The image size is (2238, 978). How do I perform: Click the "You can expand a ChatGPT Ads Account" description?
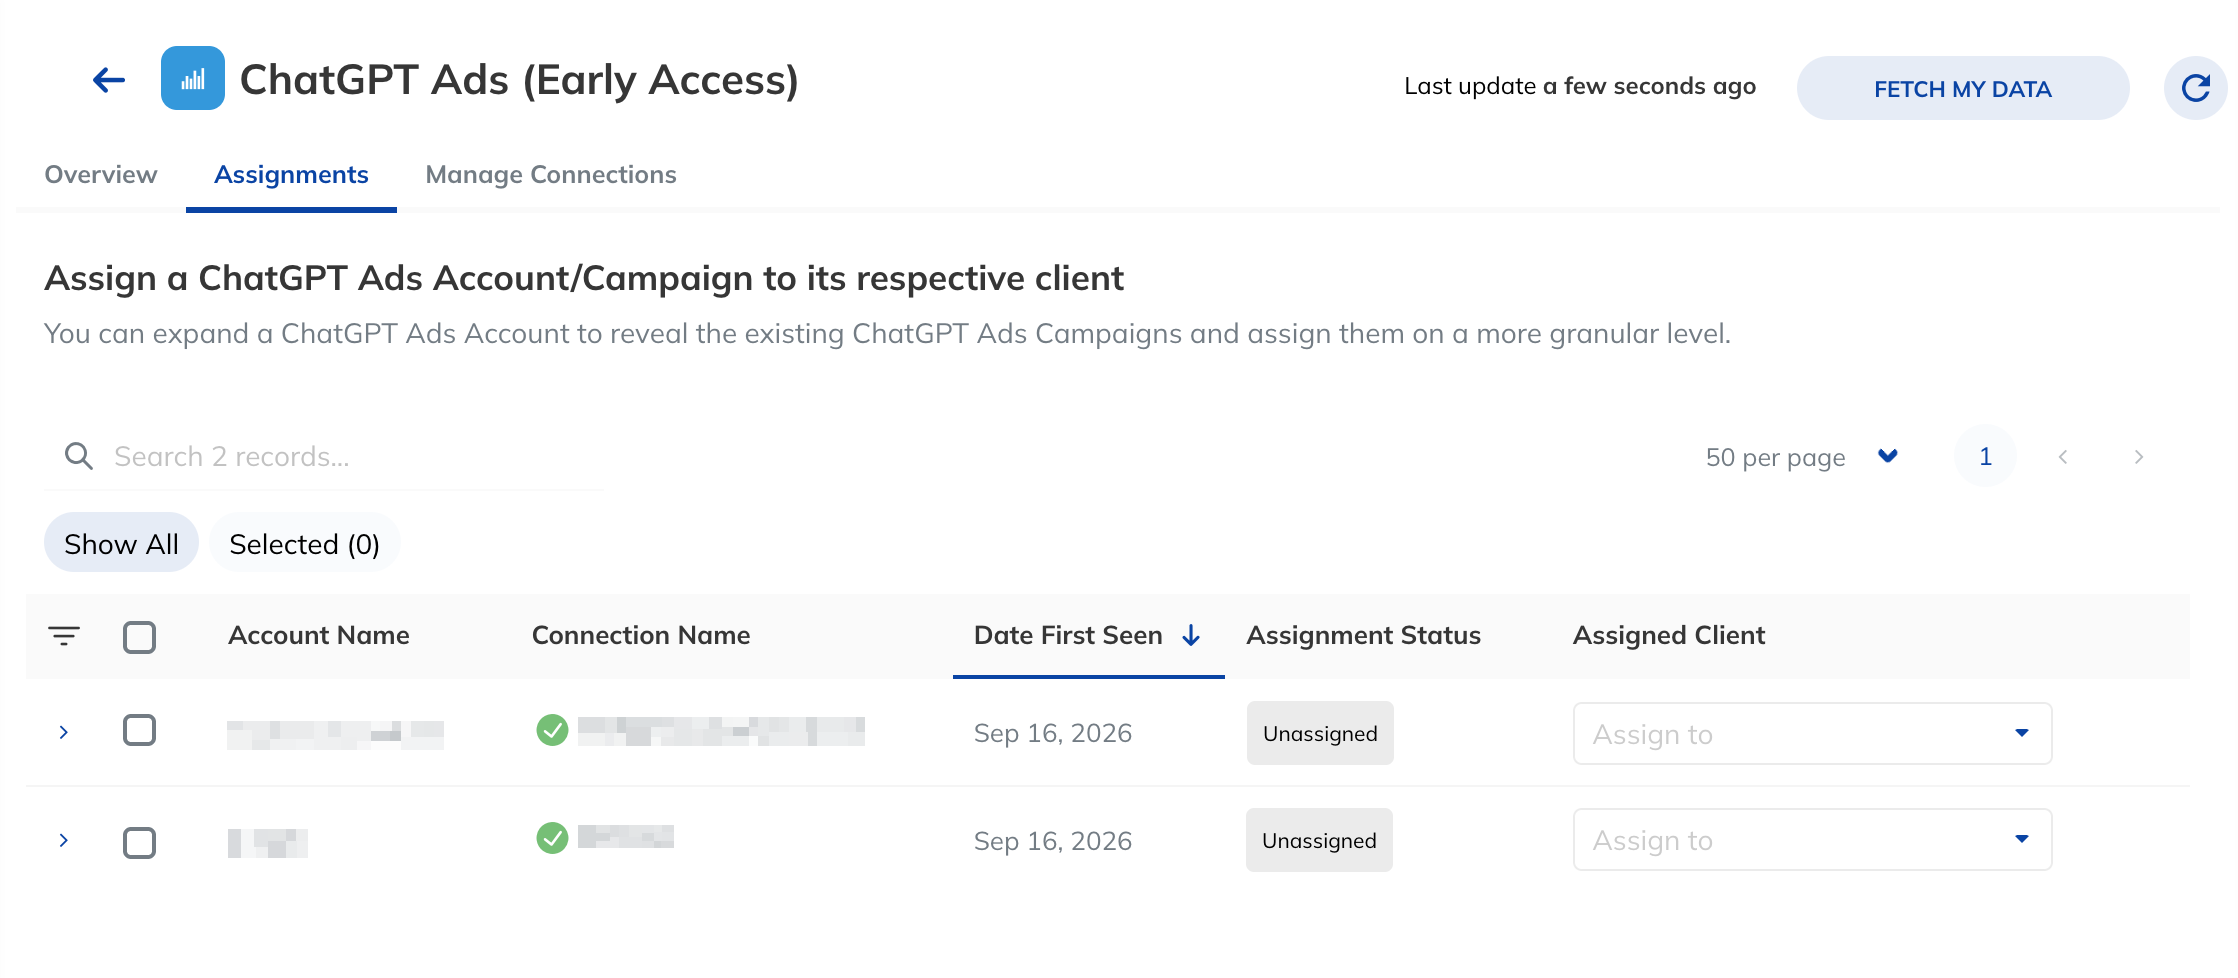pyautogui.click(x=887, y=333)
